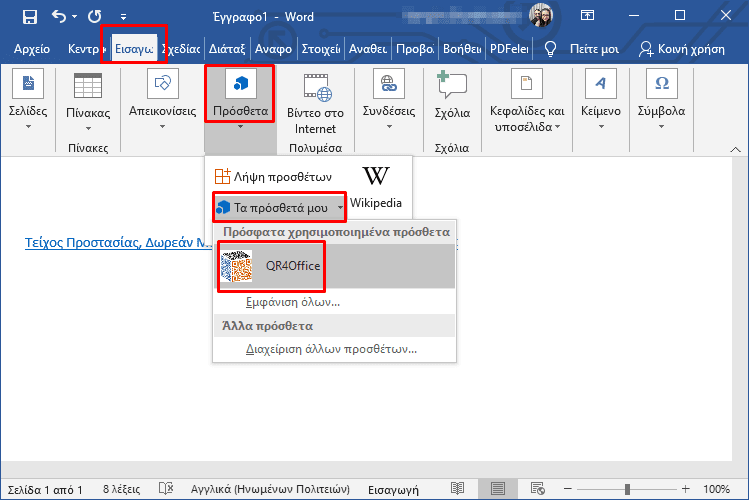Open the Σελίδες pages dropdown
This screenshot has width=749, height=500.
click(28, 99)
